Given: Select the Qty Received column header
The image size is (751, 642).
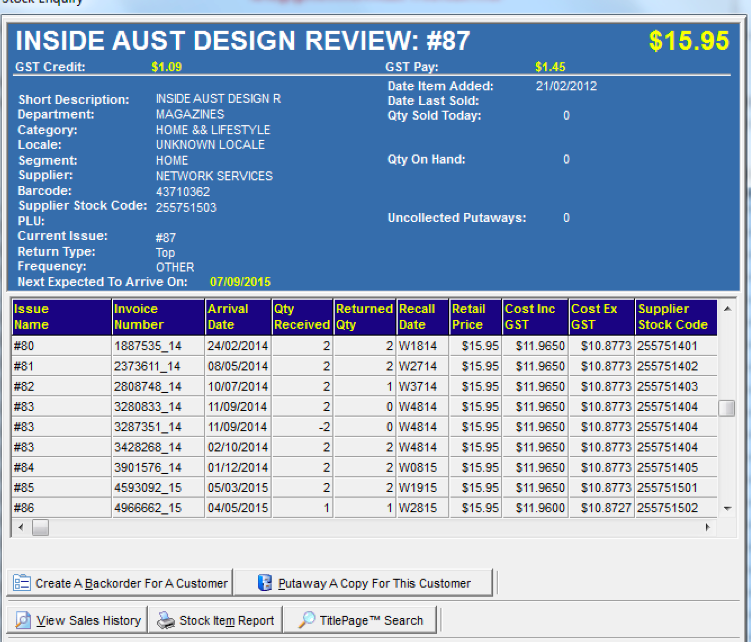Looking at the screenshot, I should [302, 317].
